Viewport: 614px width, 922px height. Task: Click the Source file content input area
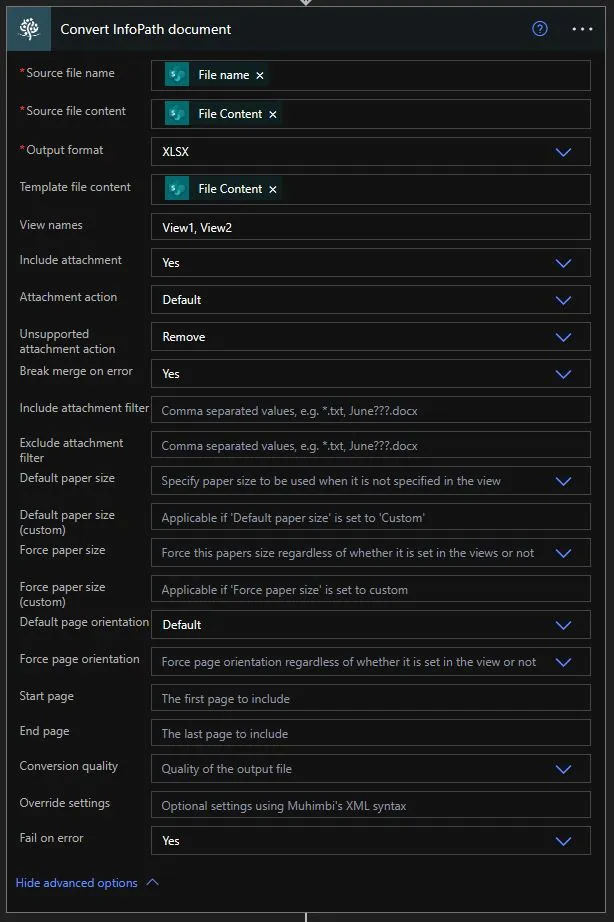click(x=371, y=114)
